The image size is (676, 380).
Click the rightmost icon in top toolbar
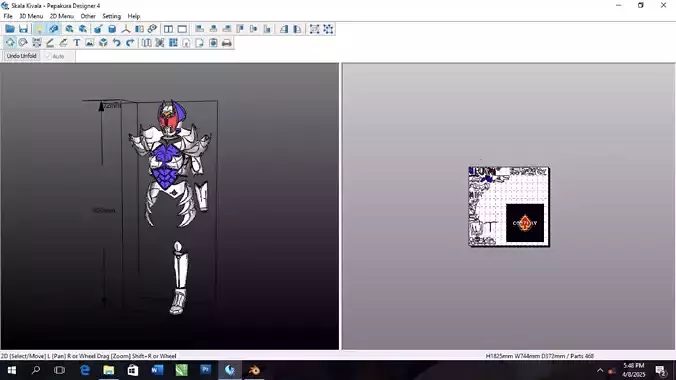[328, 29]
